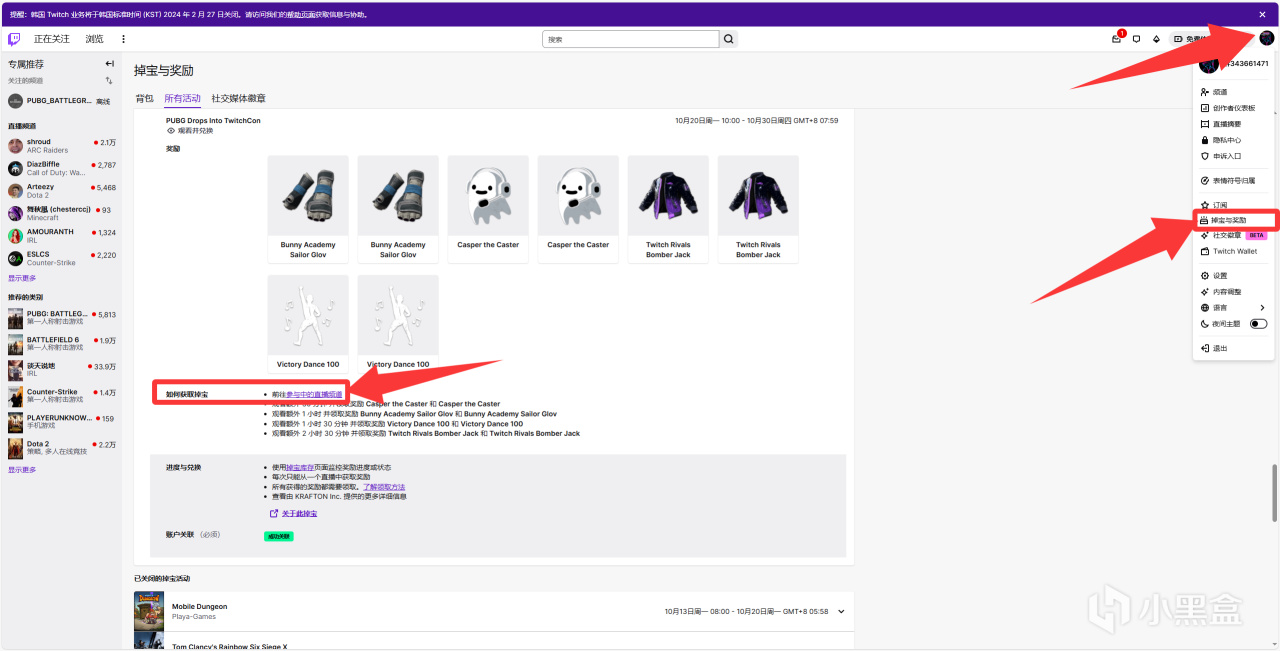The height and width of the screenshot is (651, 1280).
Task: Open PUBG_BATTLEGROUNDS followed channel in sidebar
Action: tap(60, 101)
